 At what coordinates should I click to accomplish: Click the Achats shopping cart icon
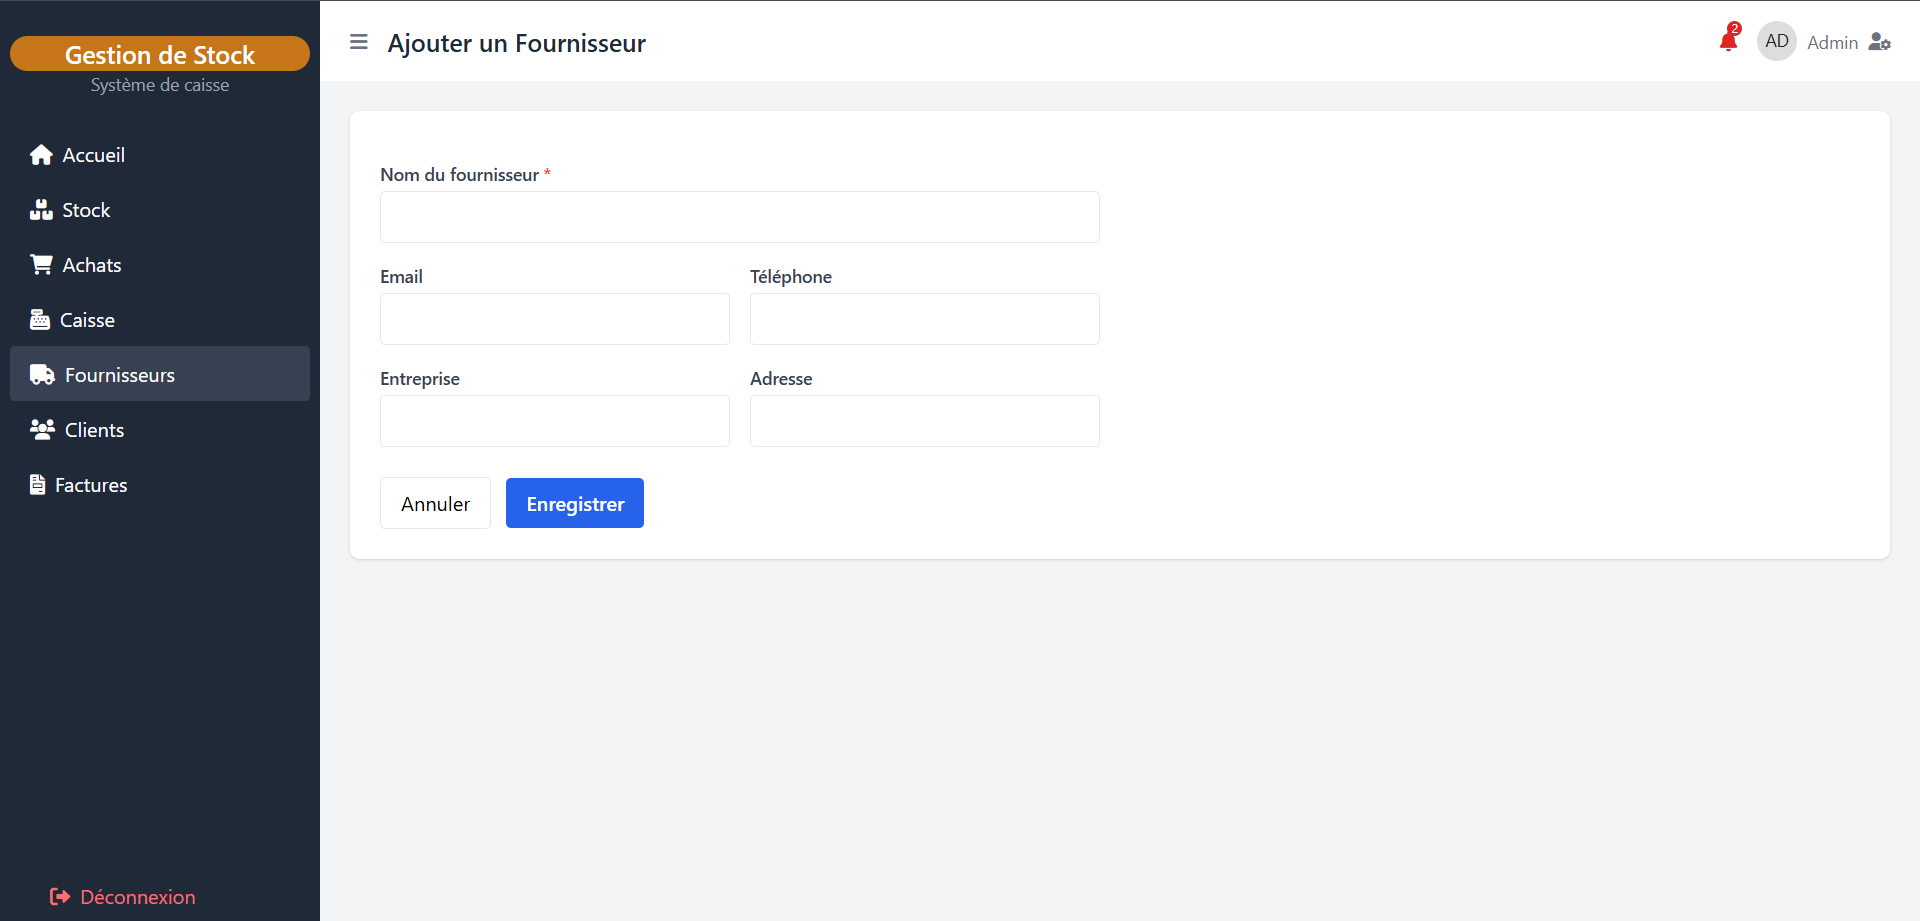(x=41, y=265)
